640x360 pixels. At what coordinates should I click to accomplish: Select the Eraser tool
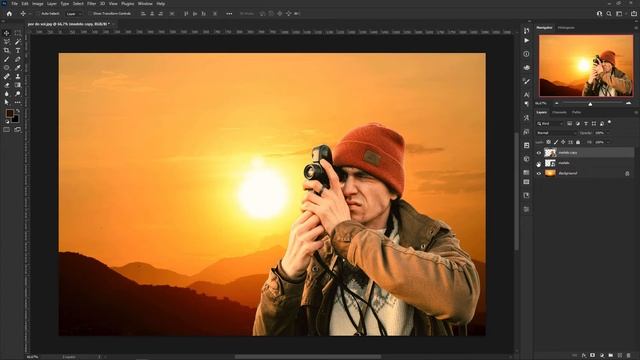pos(7,85)
